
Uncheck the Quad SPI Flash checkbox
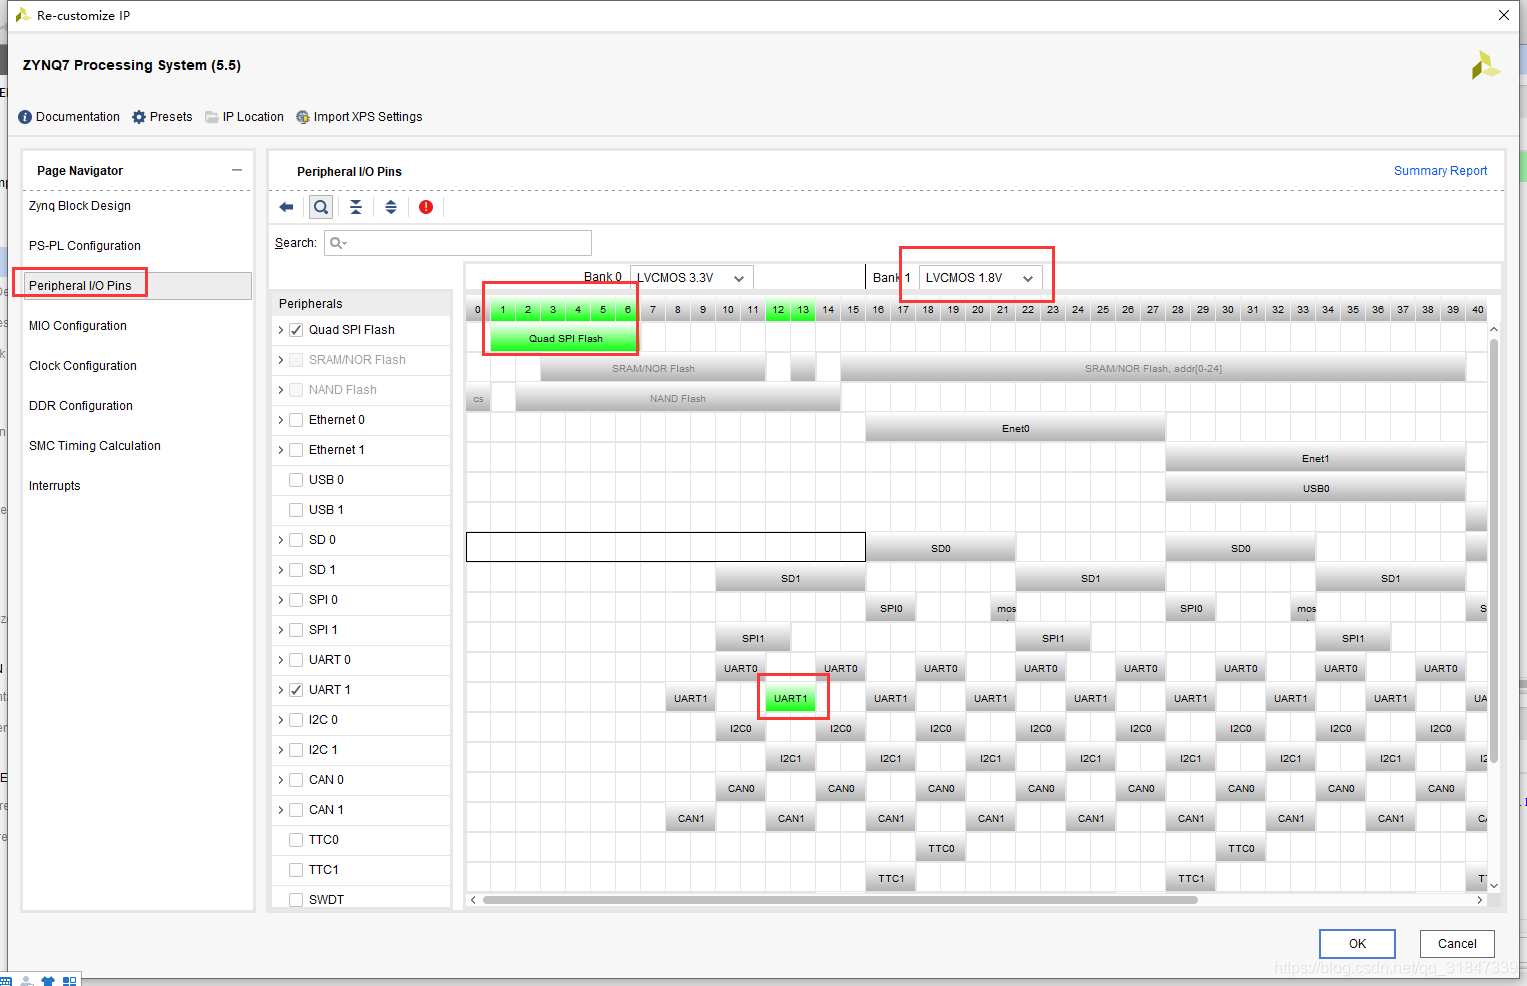[x=296, y=330]
